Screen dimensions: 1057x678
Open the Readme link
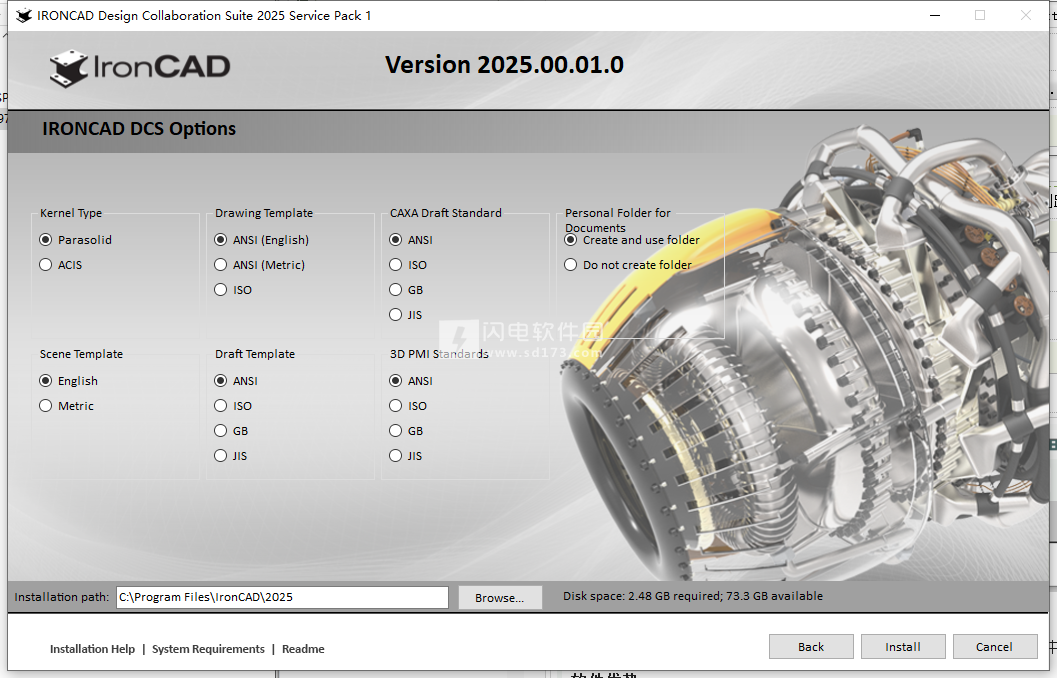pos(303,649)
